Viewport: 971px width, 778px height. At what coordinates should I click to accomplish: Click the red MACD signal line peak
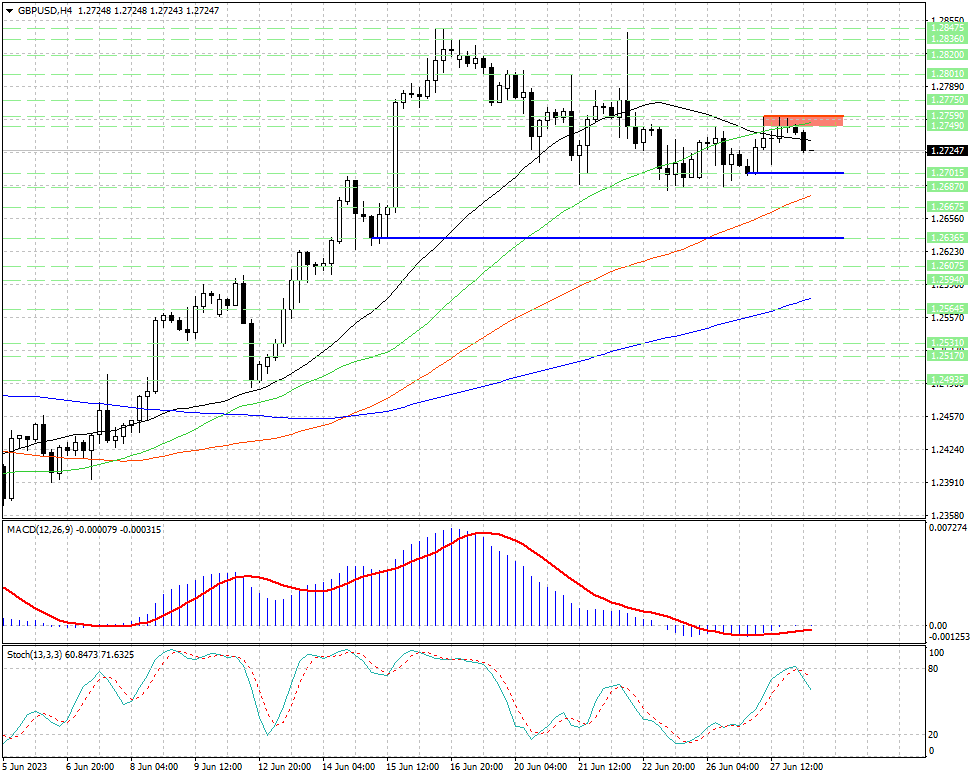tap(480, 533)
